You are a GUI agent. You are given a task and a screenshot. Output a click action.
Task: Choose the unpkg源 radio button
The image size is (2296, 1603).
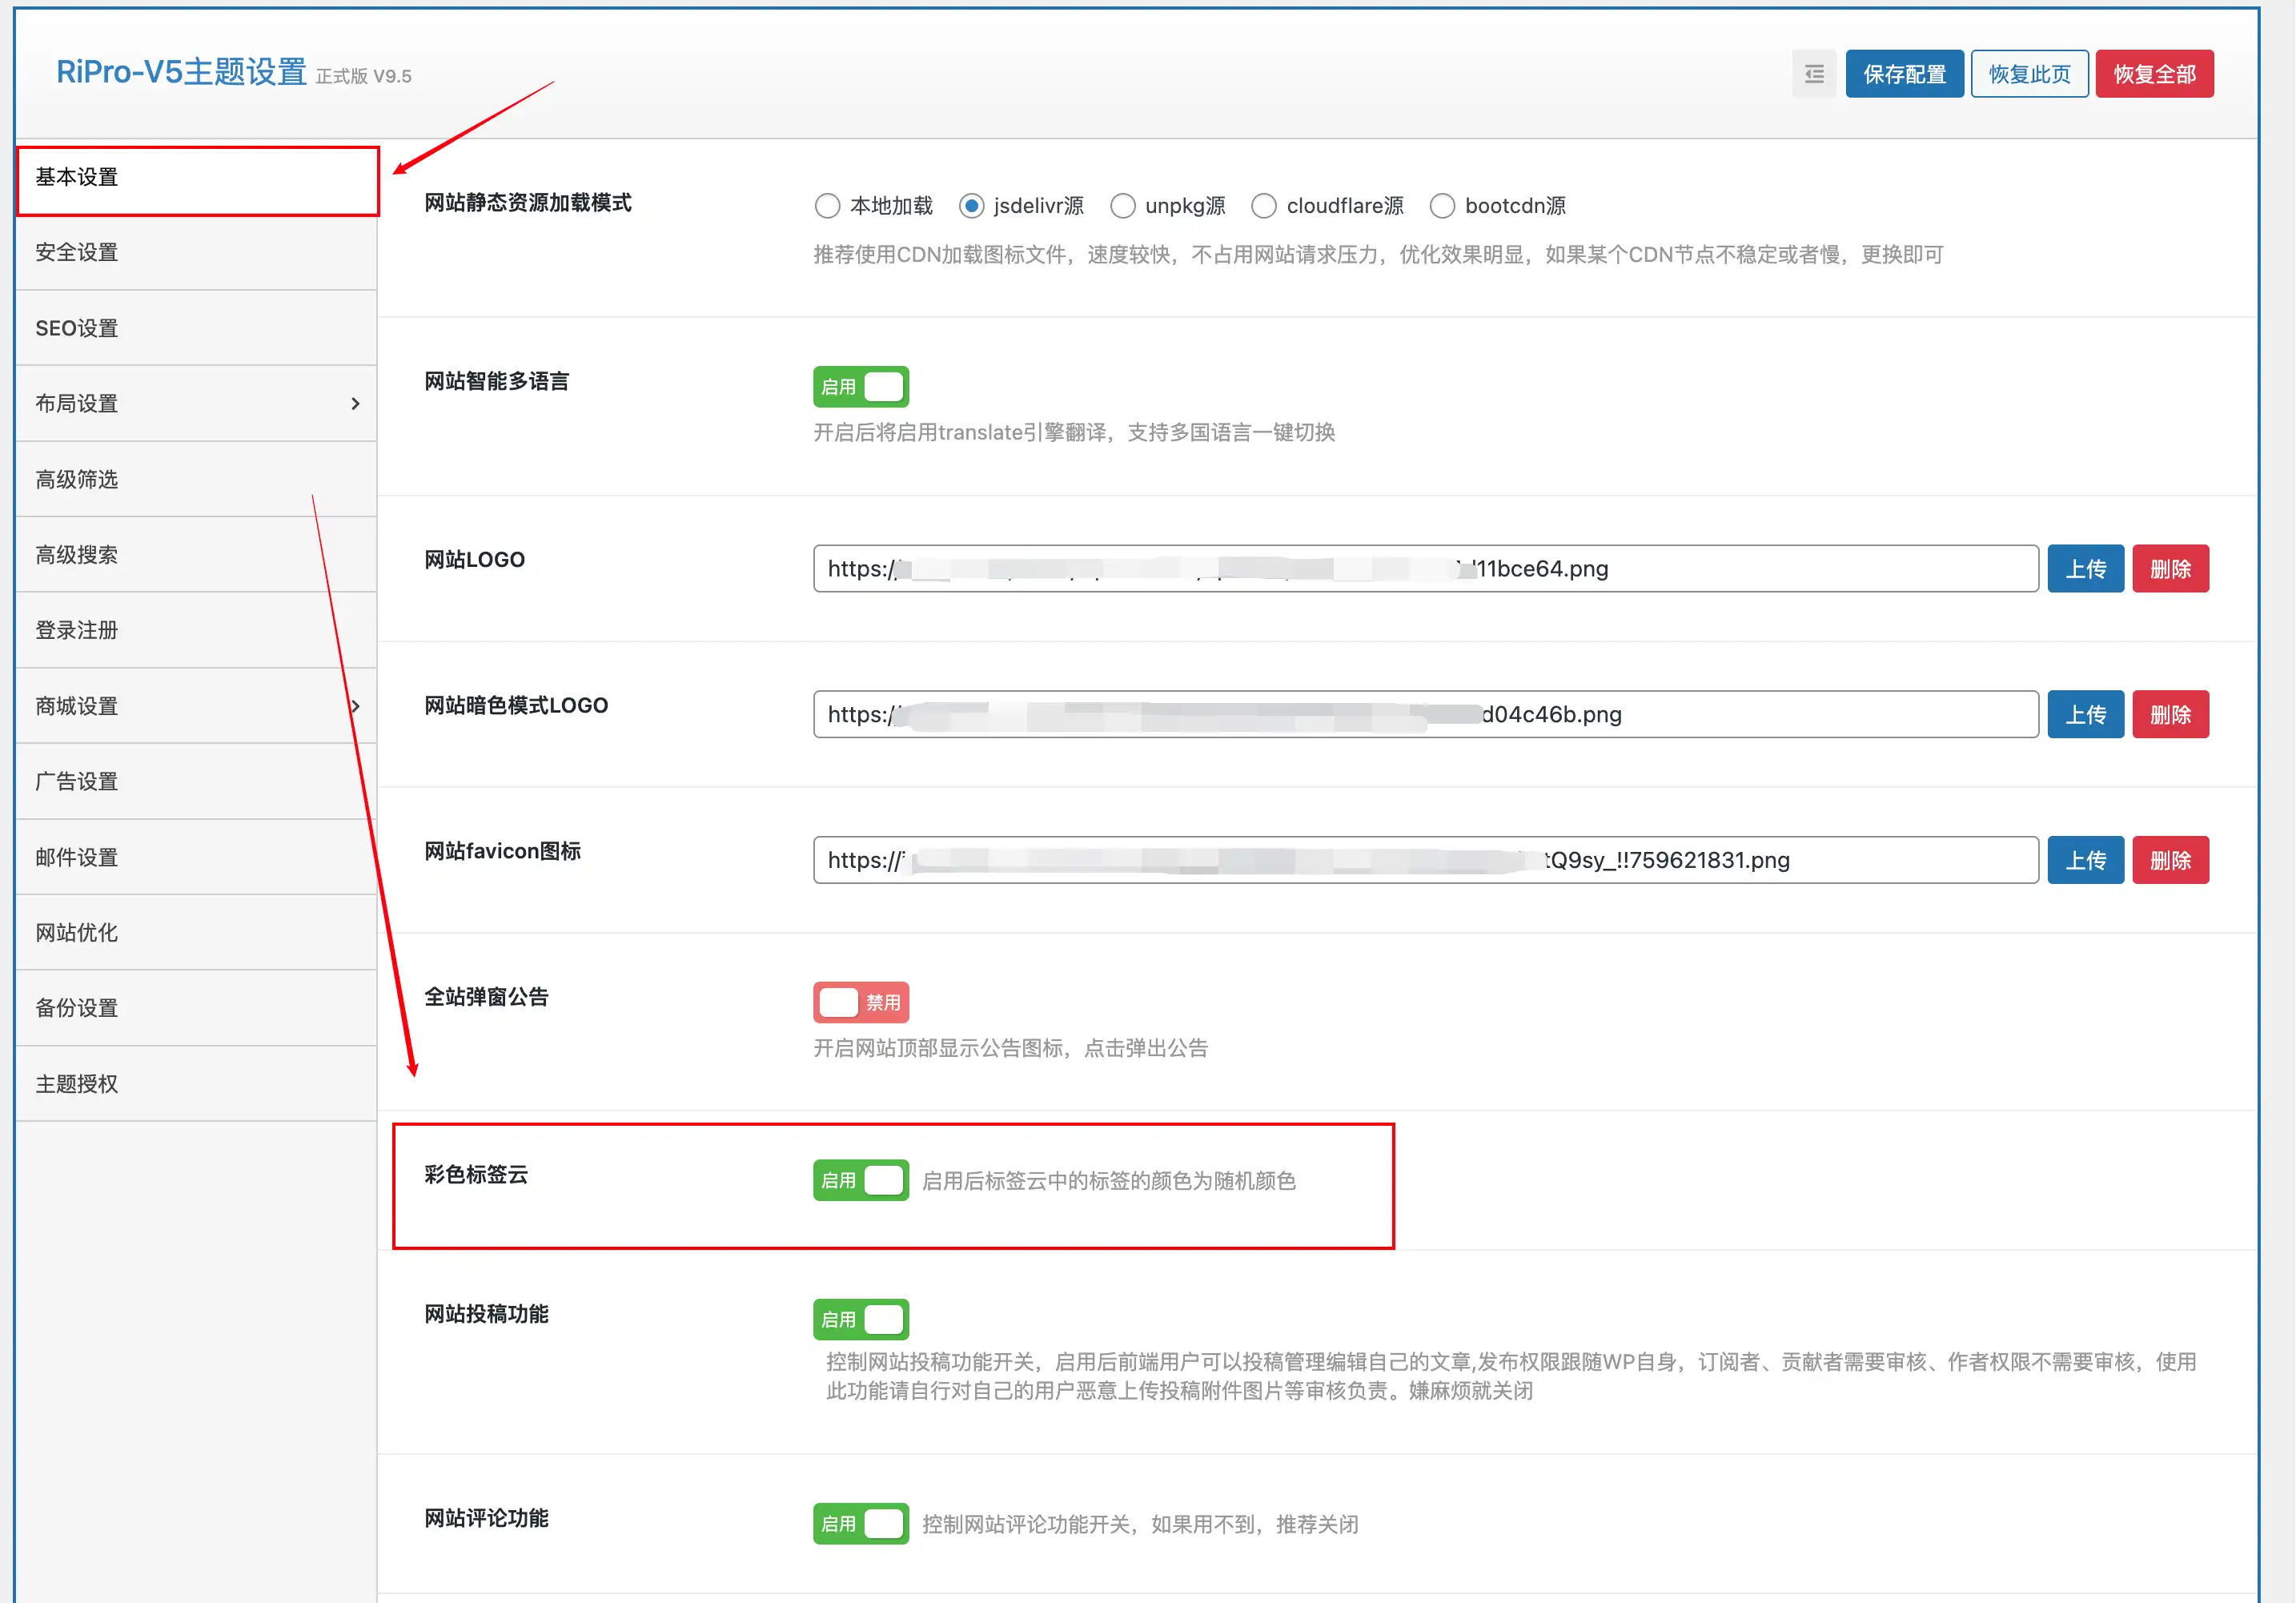(x=1122, y=206)
